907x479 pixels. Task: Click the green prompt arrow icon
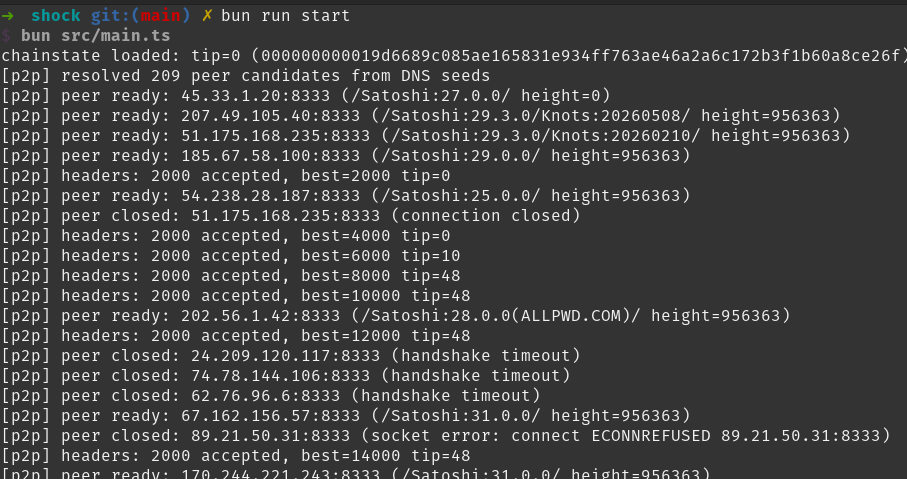[7, 16]
